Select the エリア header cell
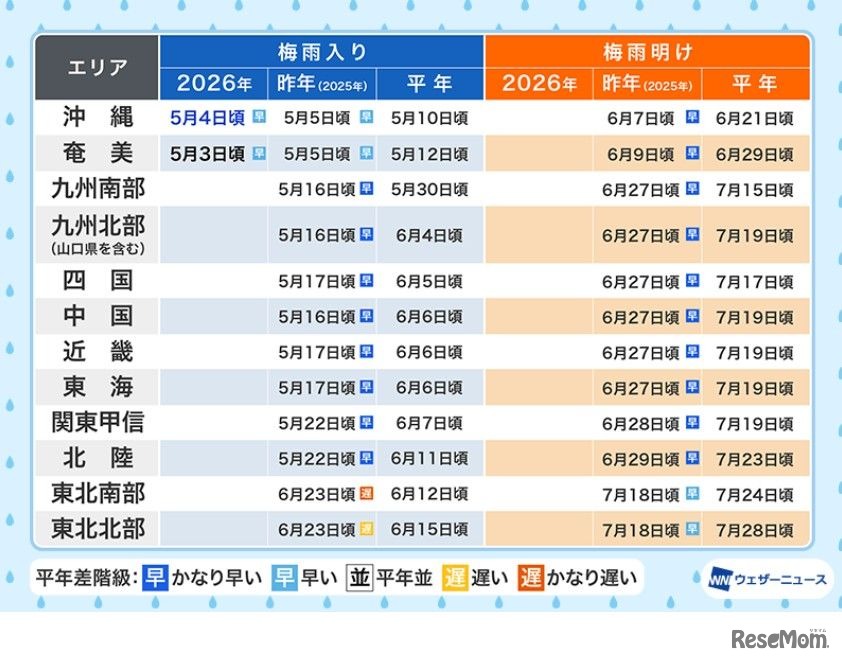 click(97, 68)
